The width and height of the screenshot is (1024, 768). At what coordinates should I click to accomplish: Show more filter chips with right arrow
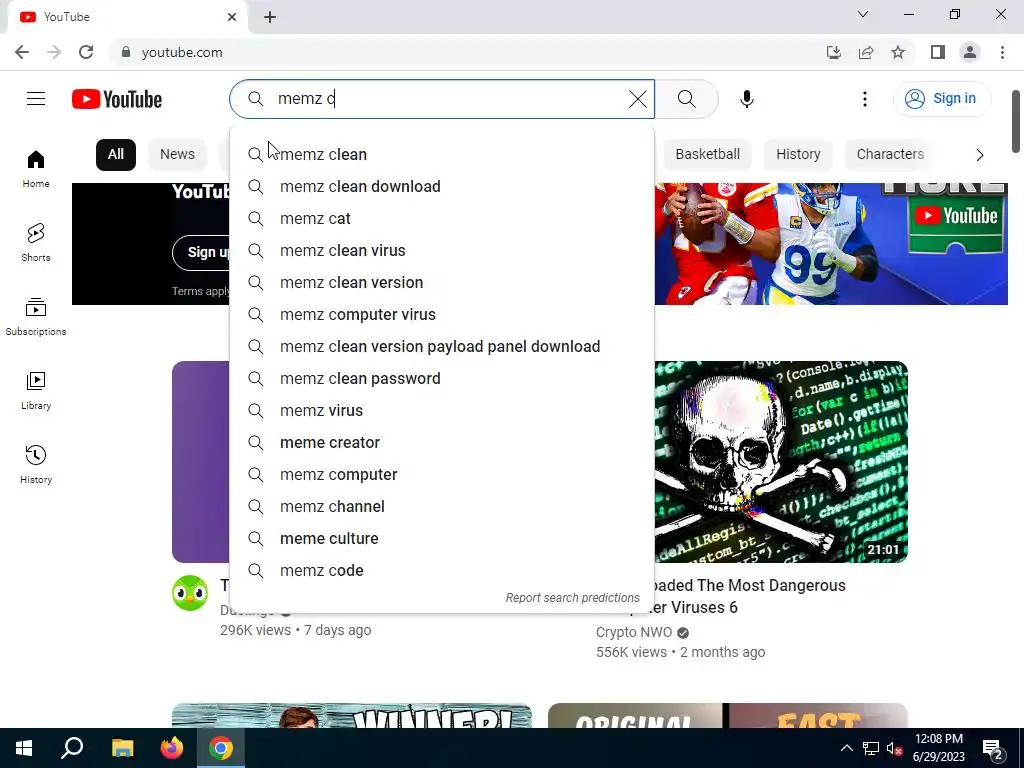point(979,155)
